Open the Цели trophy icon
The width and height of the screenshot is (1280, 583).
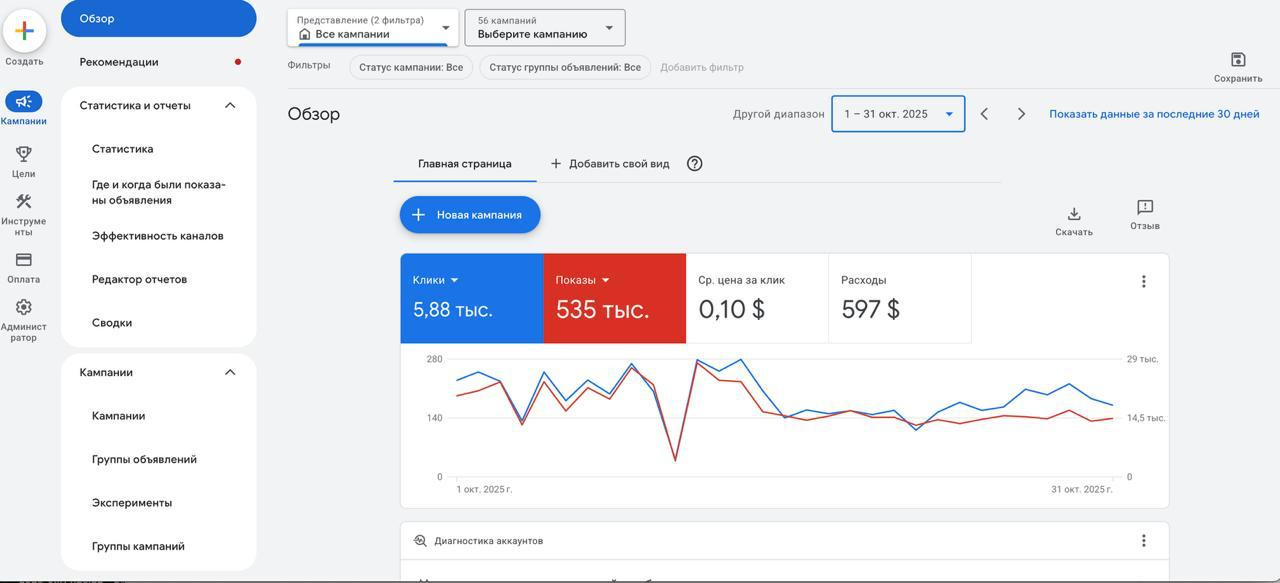[x=24, y=154]
